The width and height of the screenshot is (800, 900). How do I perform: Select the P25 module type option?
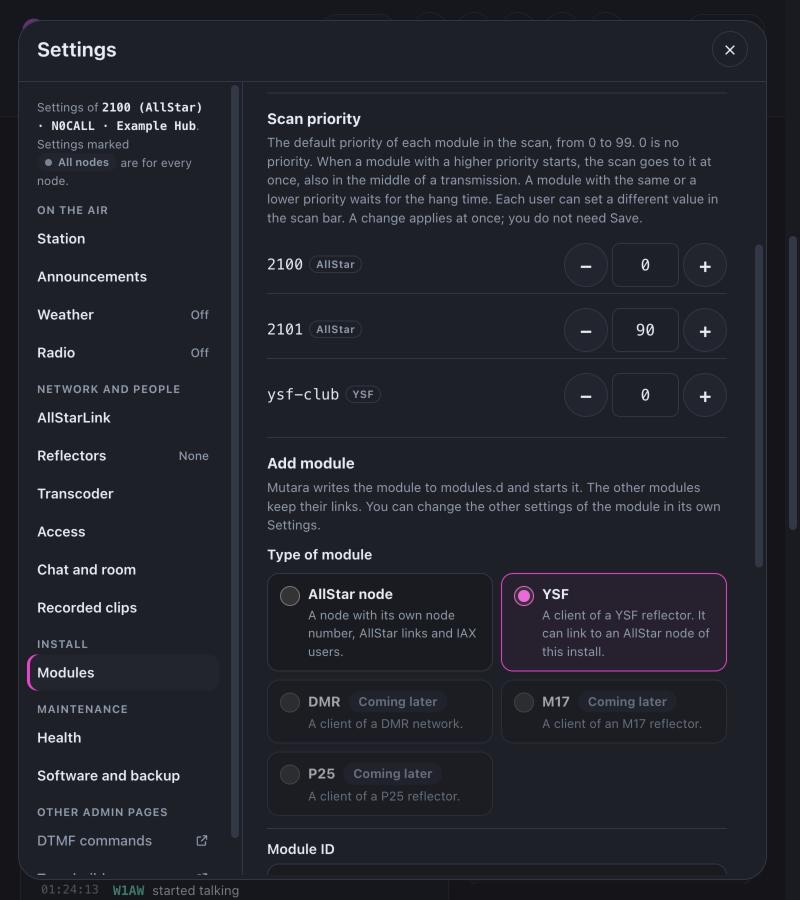tap(380, 784)
